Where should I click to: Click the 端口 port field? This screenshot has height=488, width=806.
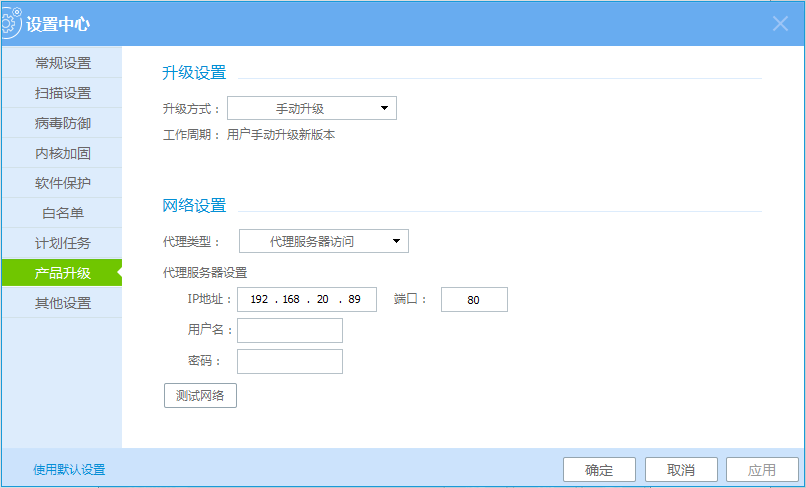click(x=473, y=299)
